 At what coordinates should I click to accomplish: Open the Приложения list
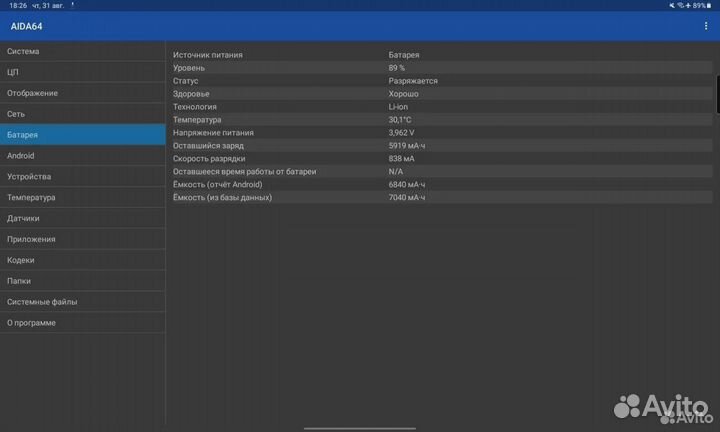click(x=83, y=239)
